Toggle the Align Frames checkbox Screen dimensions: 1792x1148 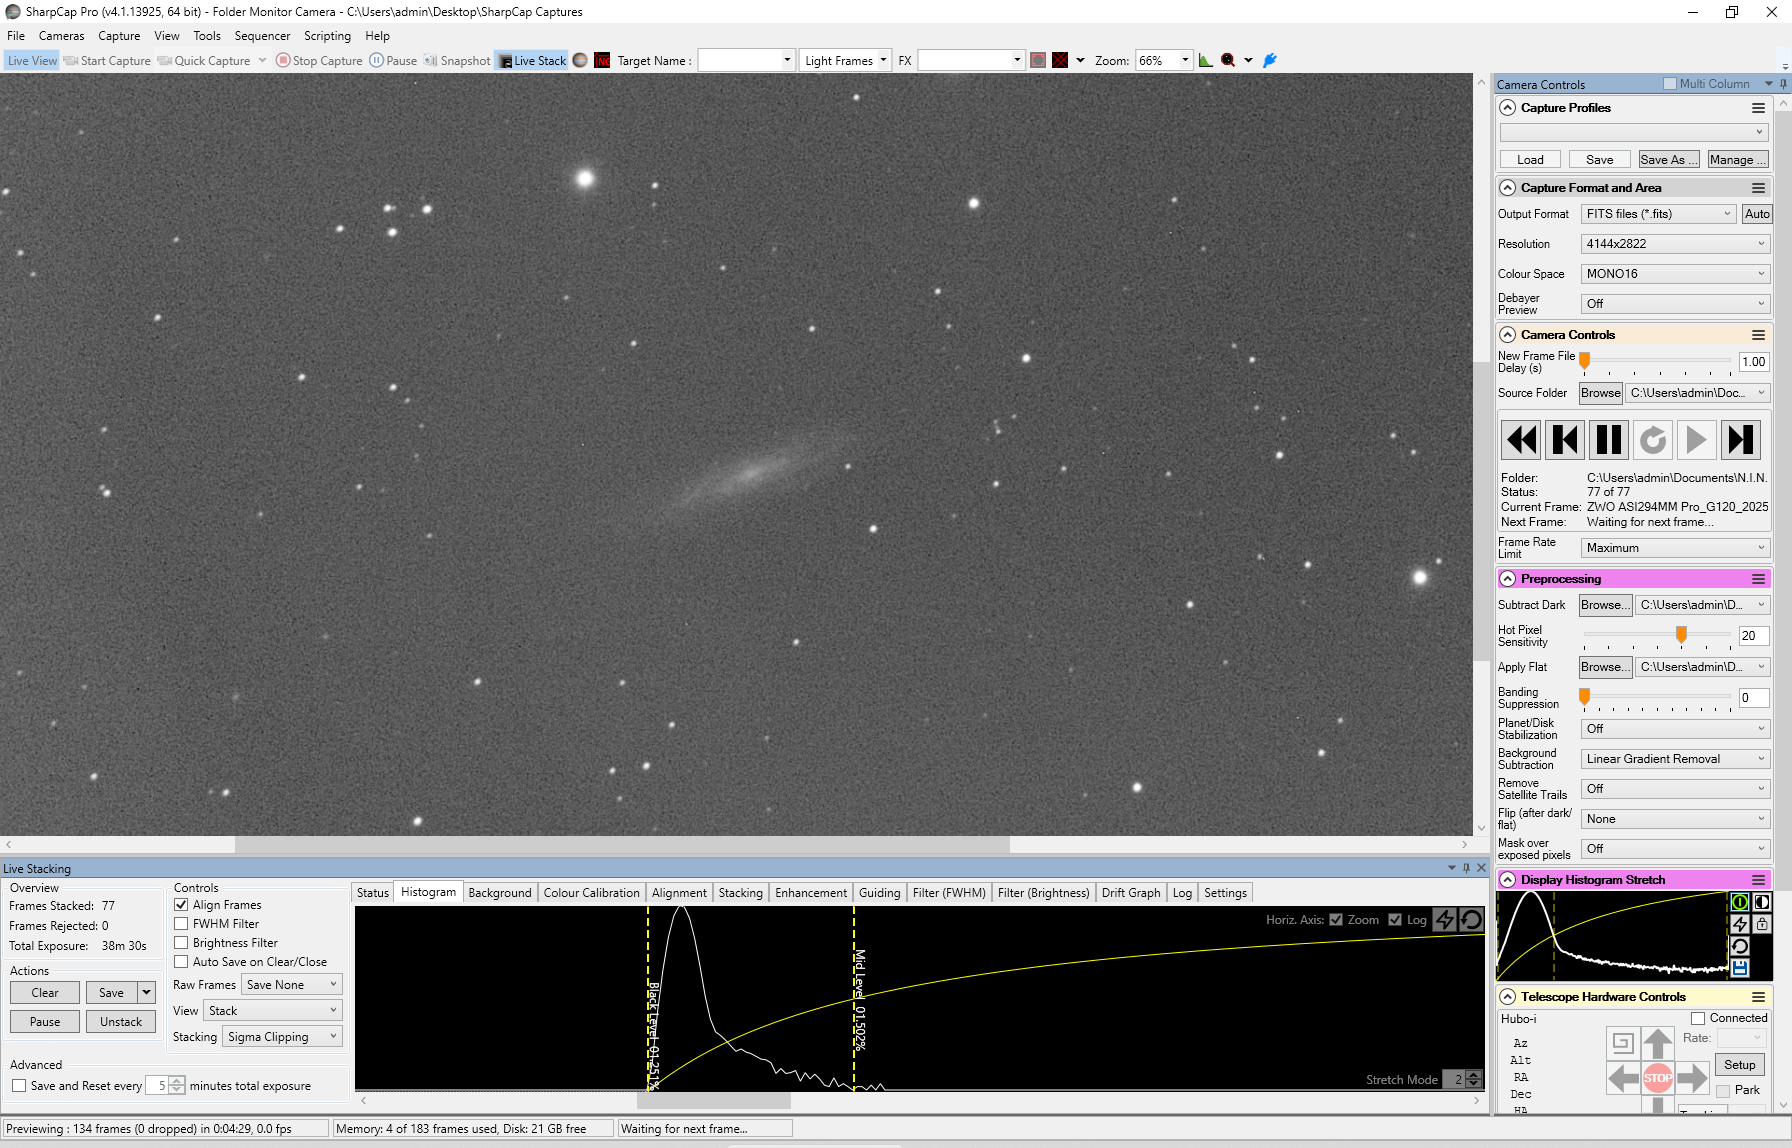point(181,905)
